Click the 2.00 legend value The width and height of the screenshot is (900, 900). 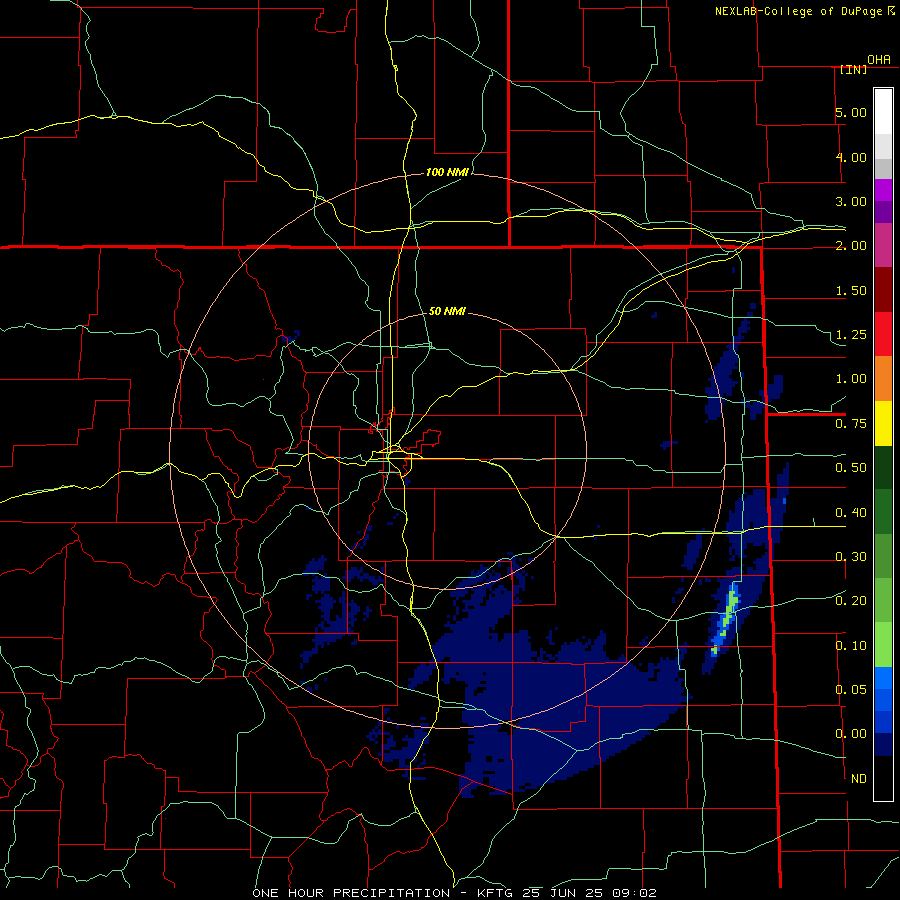851,246
